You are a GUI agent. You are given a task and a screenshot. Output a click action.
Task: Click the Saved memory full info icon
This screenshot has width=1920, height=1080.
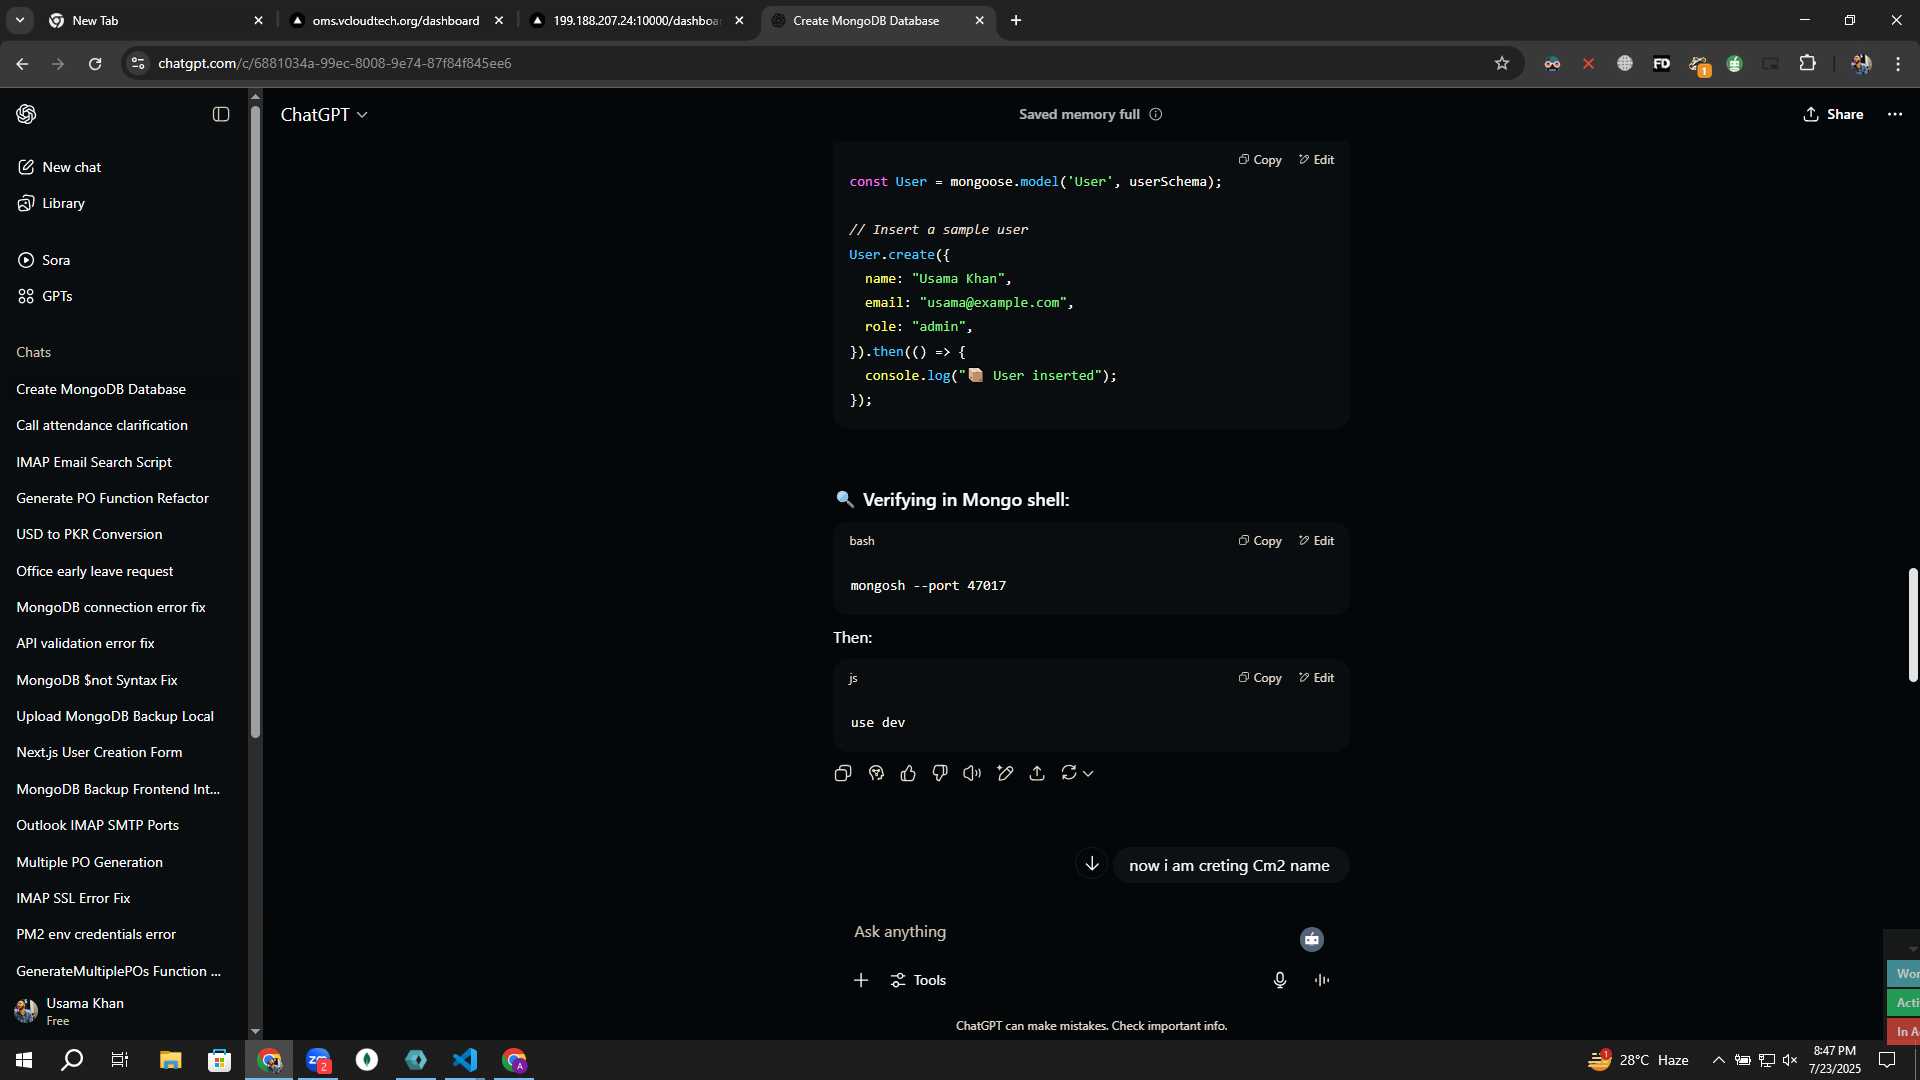[x=1156, y=114]
